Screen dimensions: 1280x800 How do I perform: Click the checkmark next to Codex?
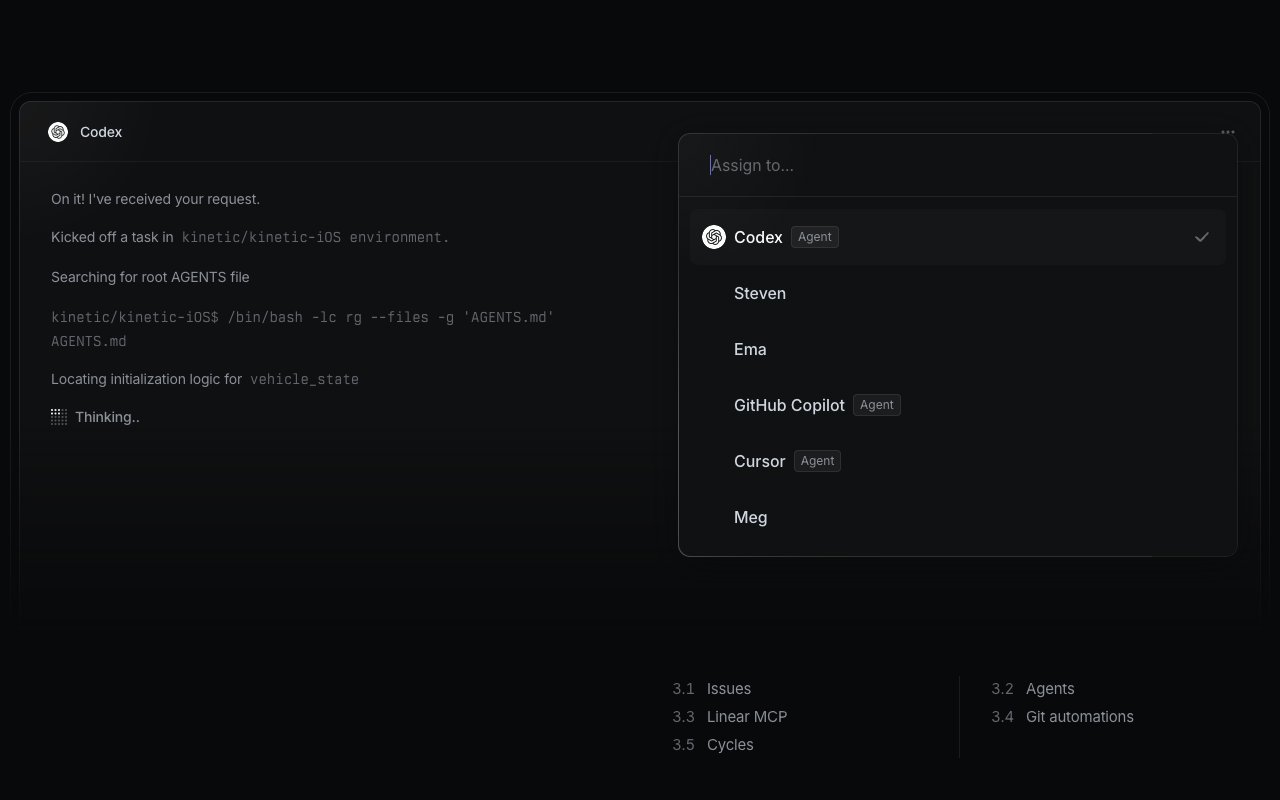pyautogui.click(x=1202, y=237)
